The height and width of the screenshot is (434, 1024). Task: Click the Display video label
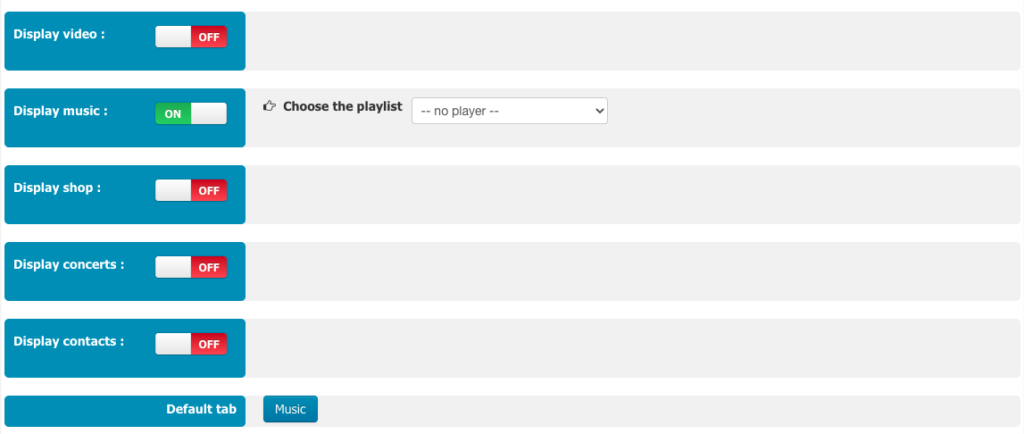pyautogui.click(x=59, y=34)
